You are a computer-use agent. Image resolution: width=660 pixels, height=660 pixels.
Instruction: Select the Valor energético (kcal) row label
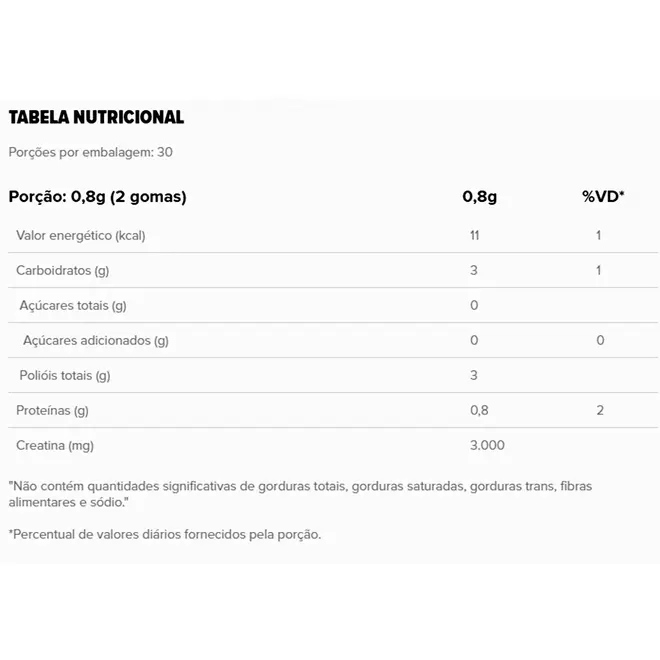tap(81, 235)
